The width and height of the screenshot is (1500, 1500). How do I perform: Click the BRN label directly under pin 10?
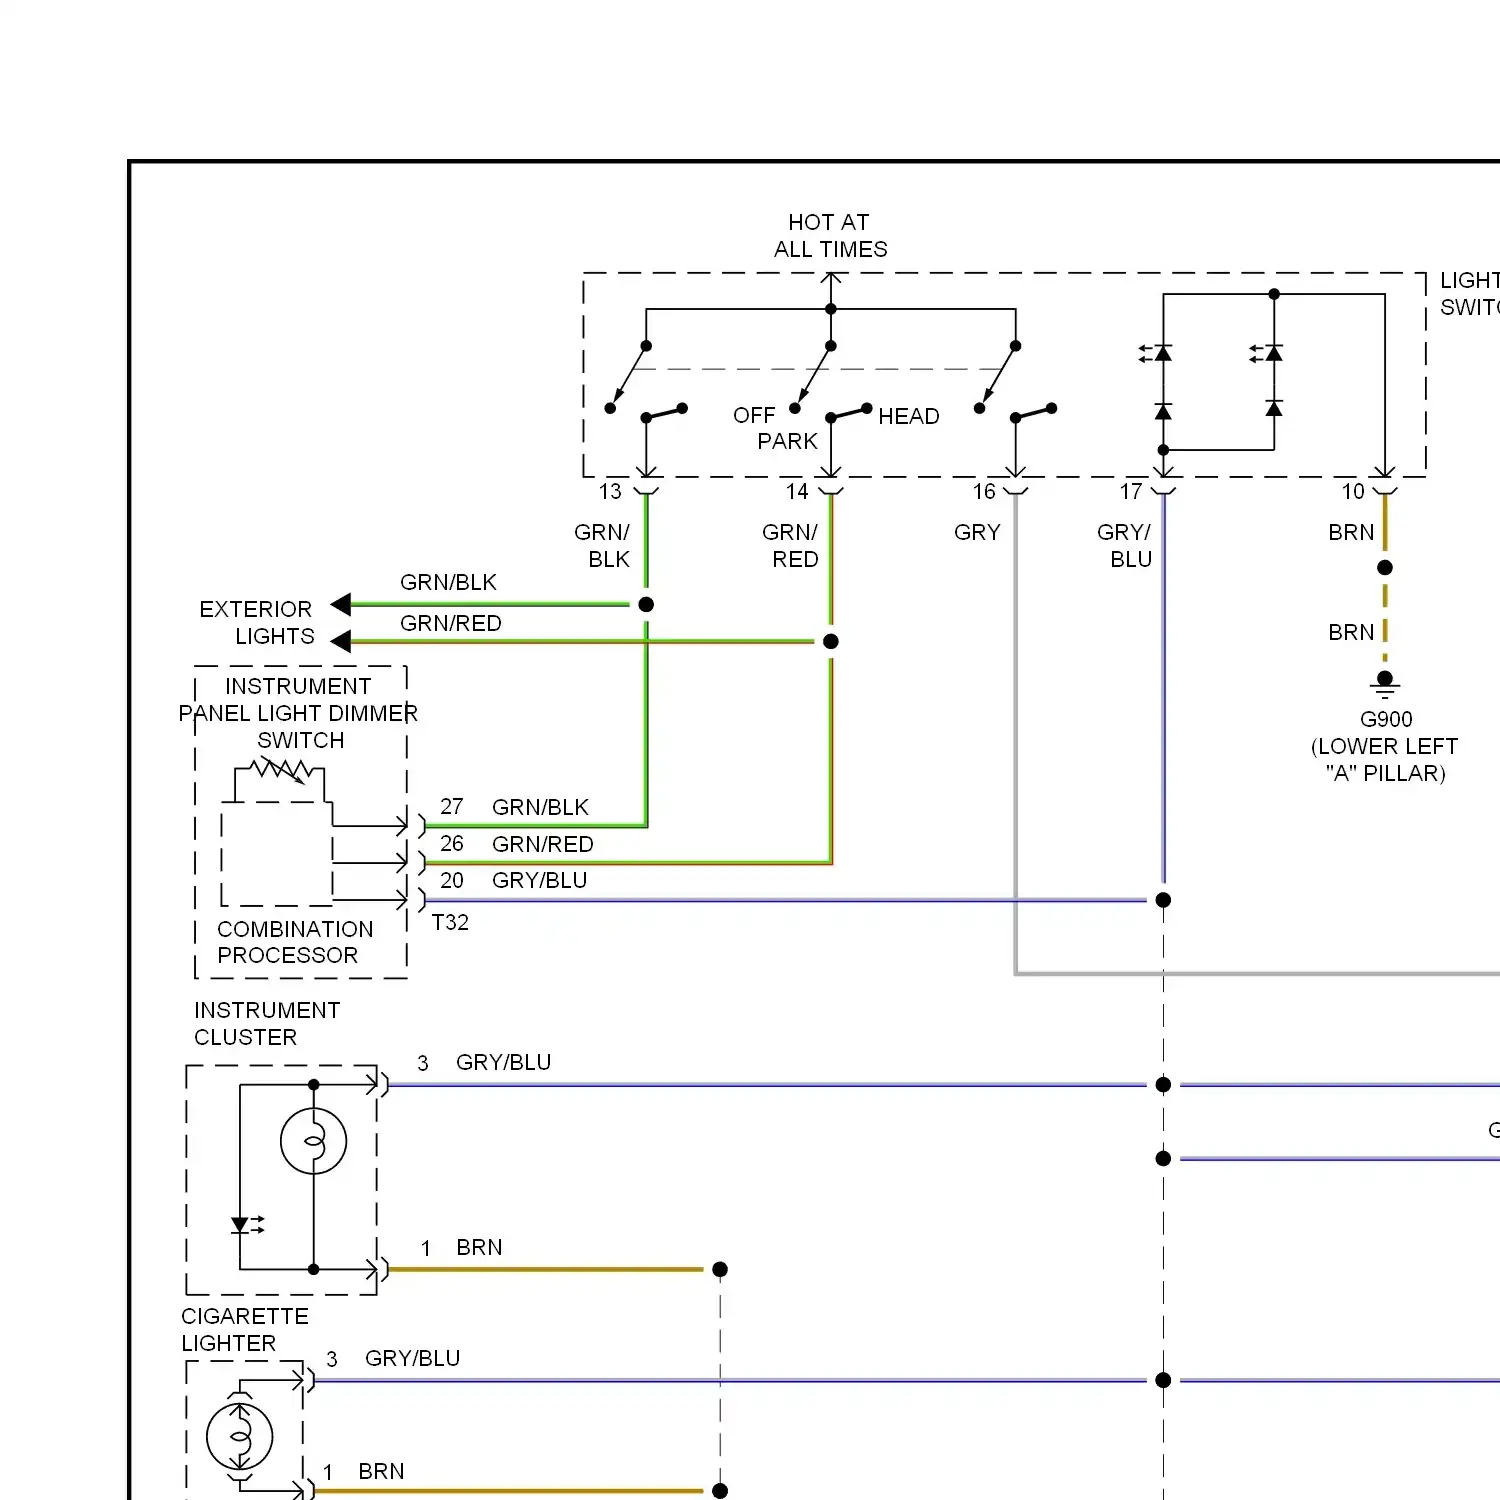point(1351,532)
